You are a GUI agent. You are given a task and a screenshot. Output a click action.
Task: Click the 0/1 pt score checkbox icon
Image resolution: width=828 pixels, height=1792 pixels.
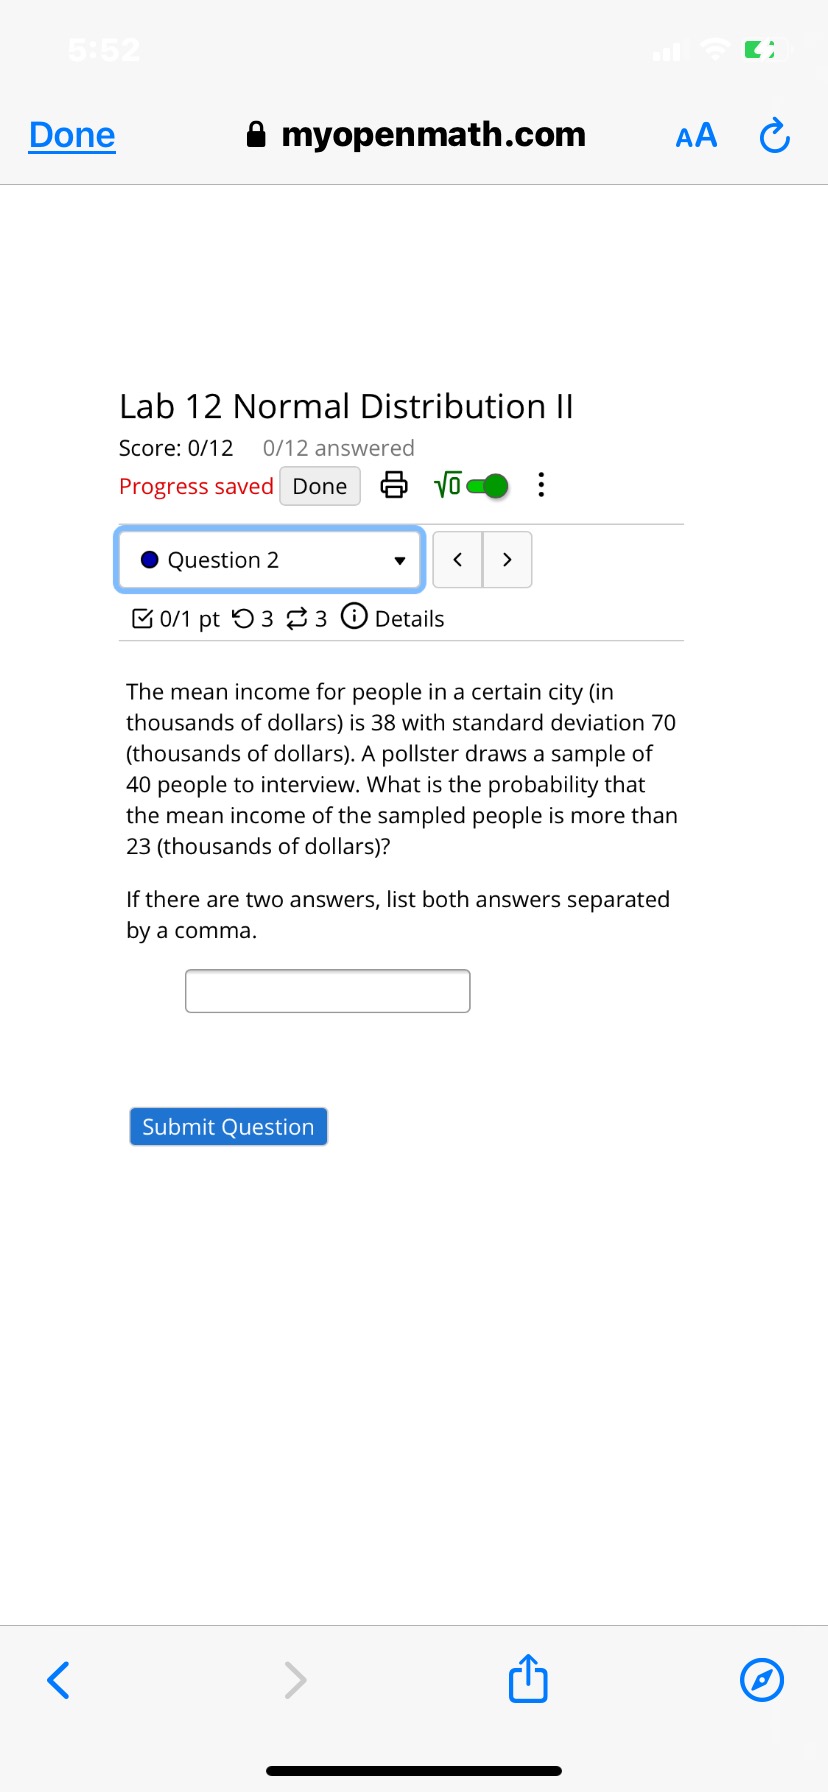(142, 617)
